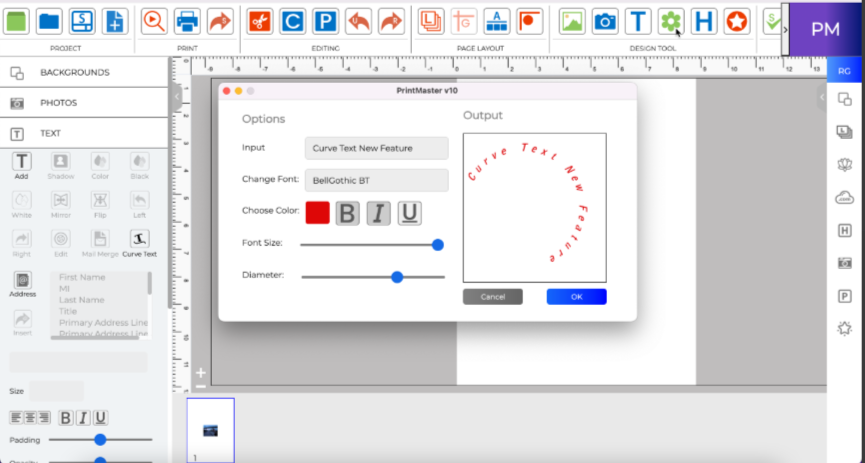
Task: Click the Padding slider handle
Action: [x=100, y=440]
